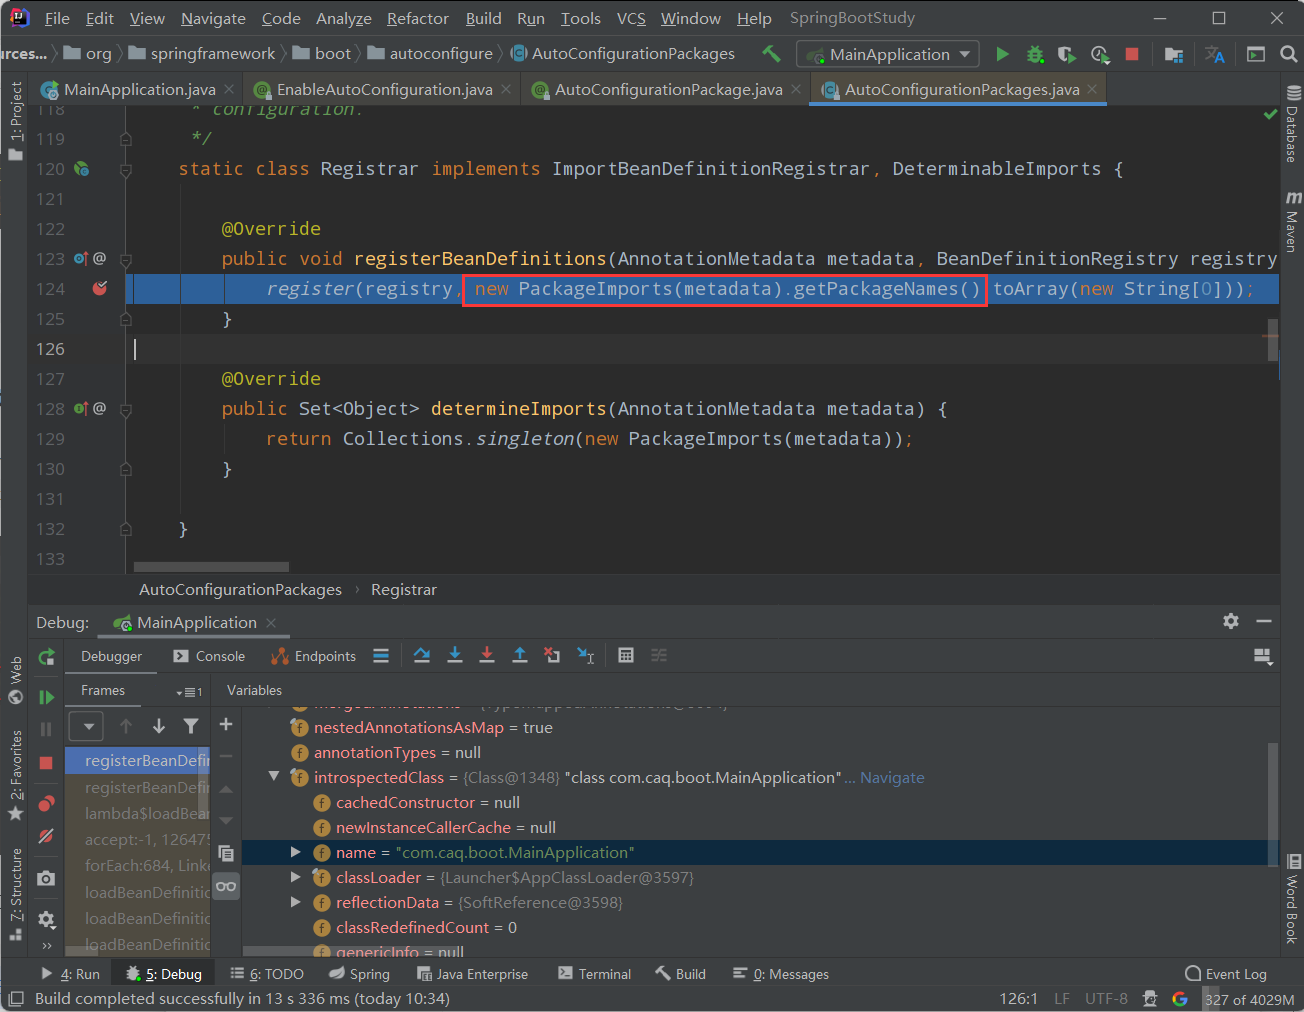Click Step Into debugger icon
1304x1012 pixels.
click(455, 655)
